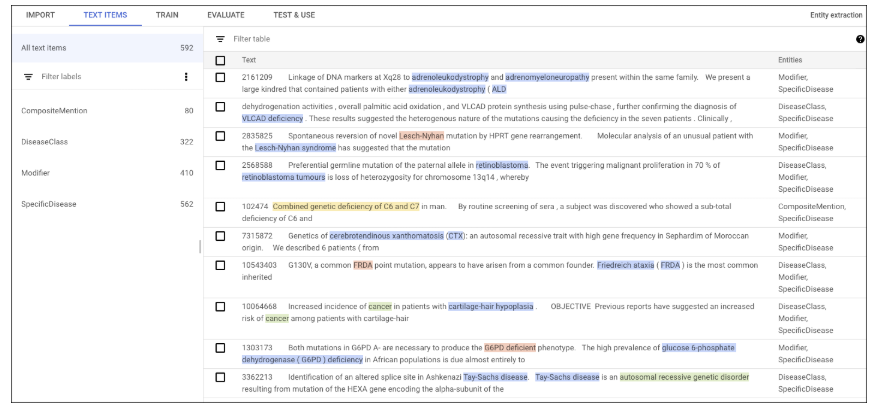Check the box for row 3362213
Viewport: 874px width, 410px height.
tap(220, 377)
